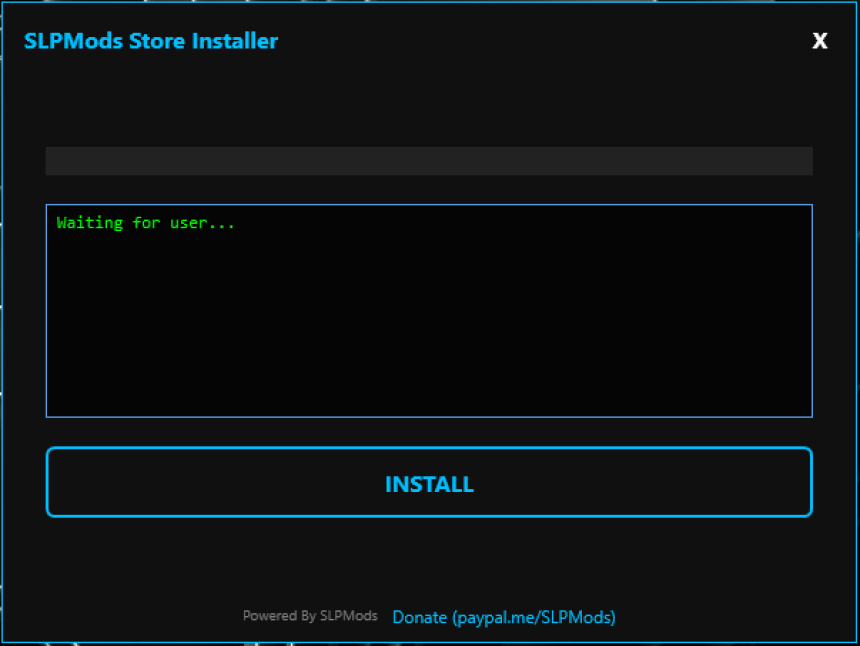The height and width of the screenshot is (646, 860).
Task: Close the installer with the X button
Action: click(x=820, y=41)
